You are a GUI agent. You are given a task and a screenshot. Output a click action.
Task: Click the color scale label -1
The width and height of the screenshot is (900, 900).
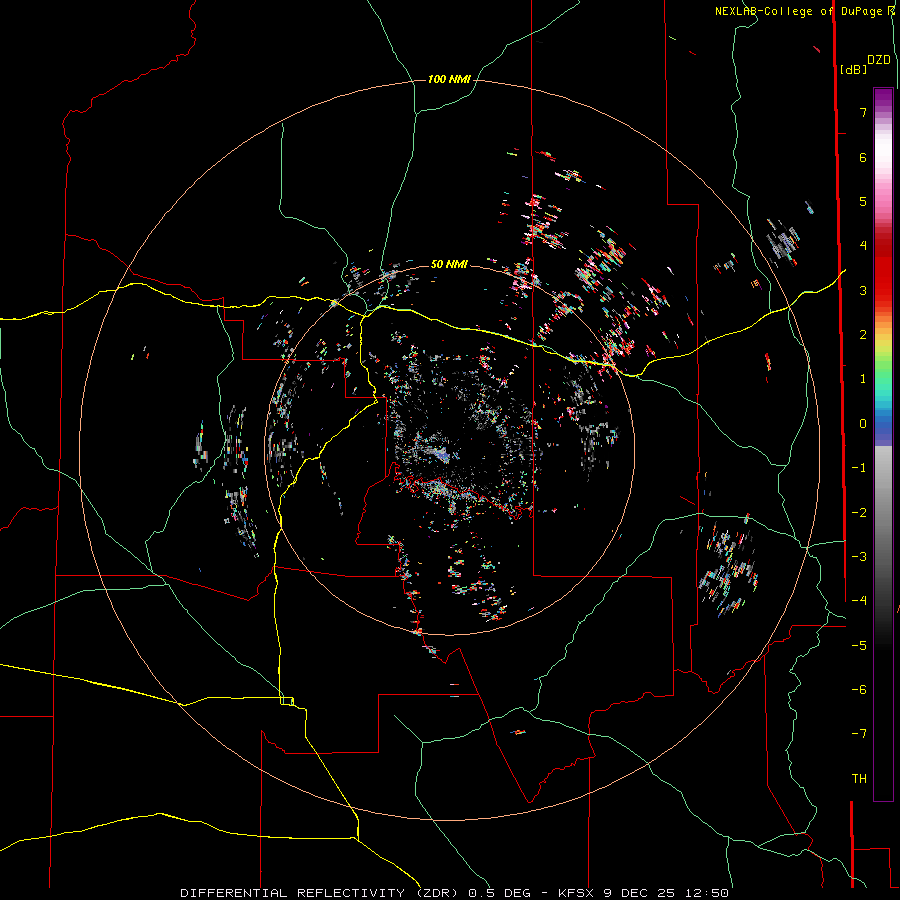click(859, 468)
